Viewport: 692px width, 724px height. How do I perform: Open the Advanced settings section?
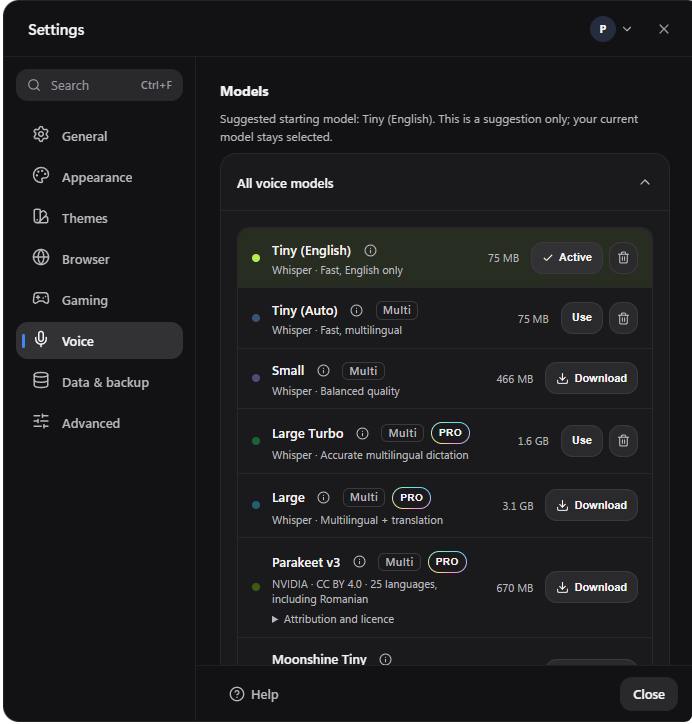tap(99, 423)
